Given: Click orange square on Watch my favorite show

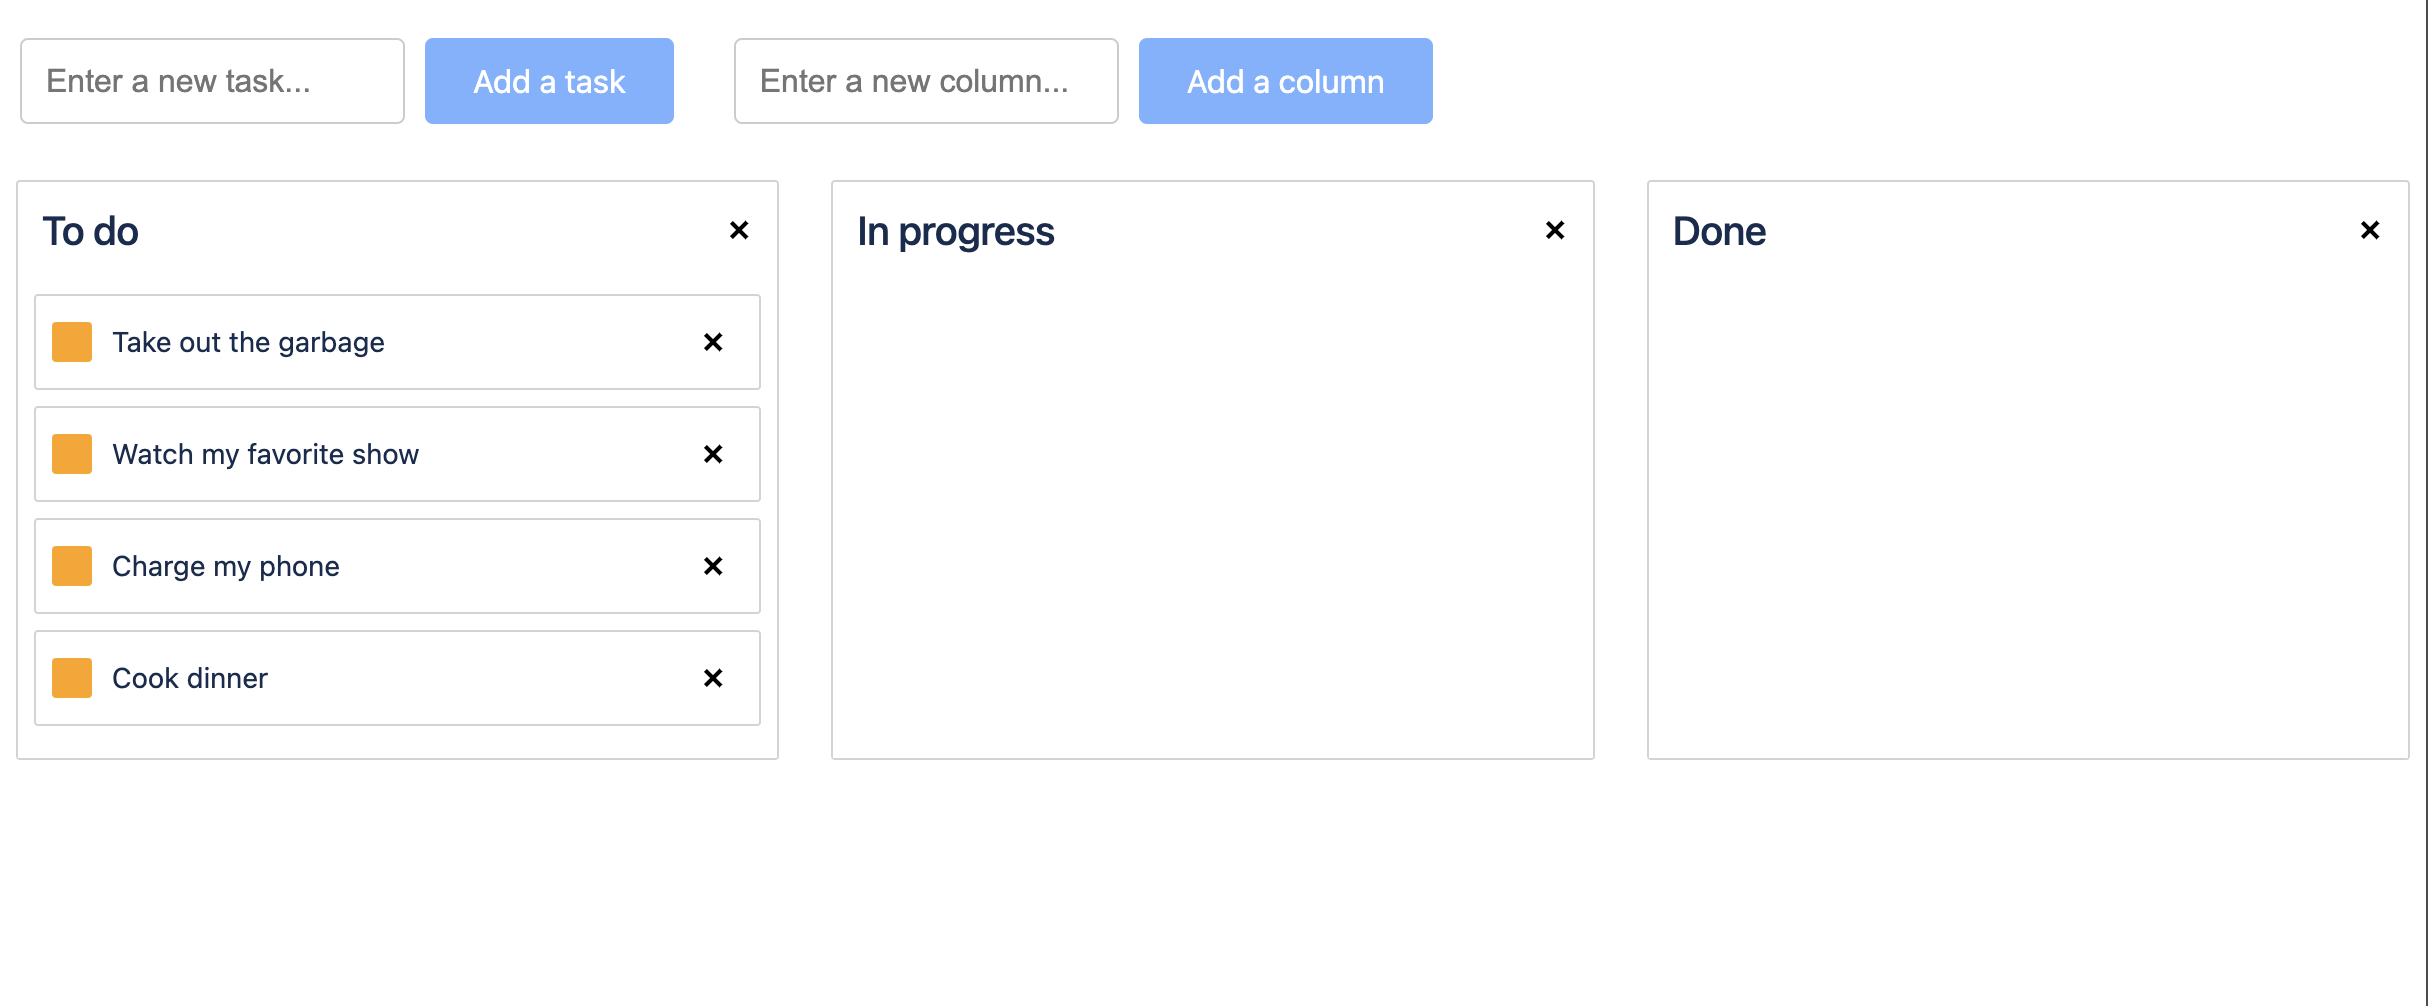Looking at the screenshot, I should pyautogui.click(x=72, y=454).
